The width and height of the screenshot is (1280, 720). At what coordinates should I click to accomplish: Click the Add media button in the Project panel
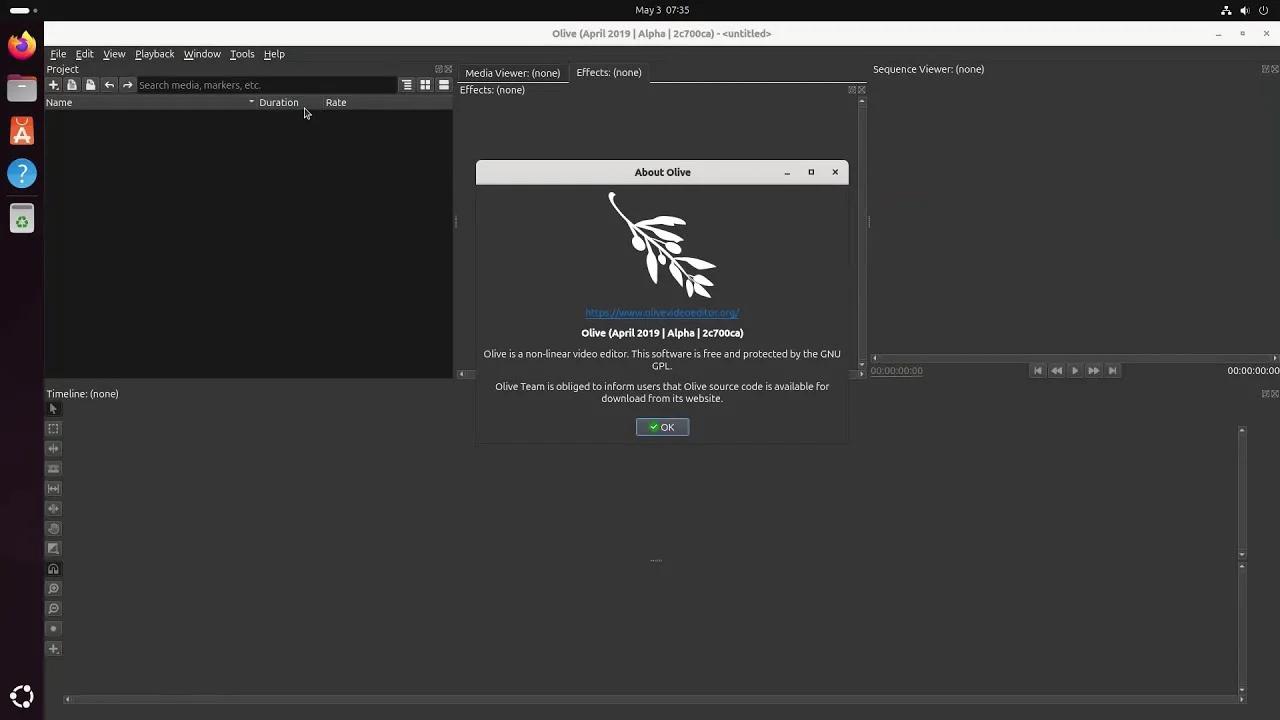53,85
